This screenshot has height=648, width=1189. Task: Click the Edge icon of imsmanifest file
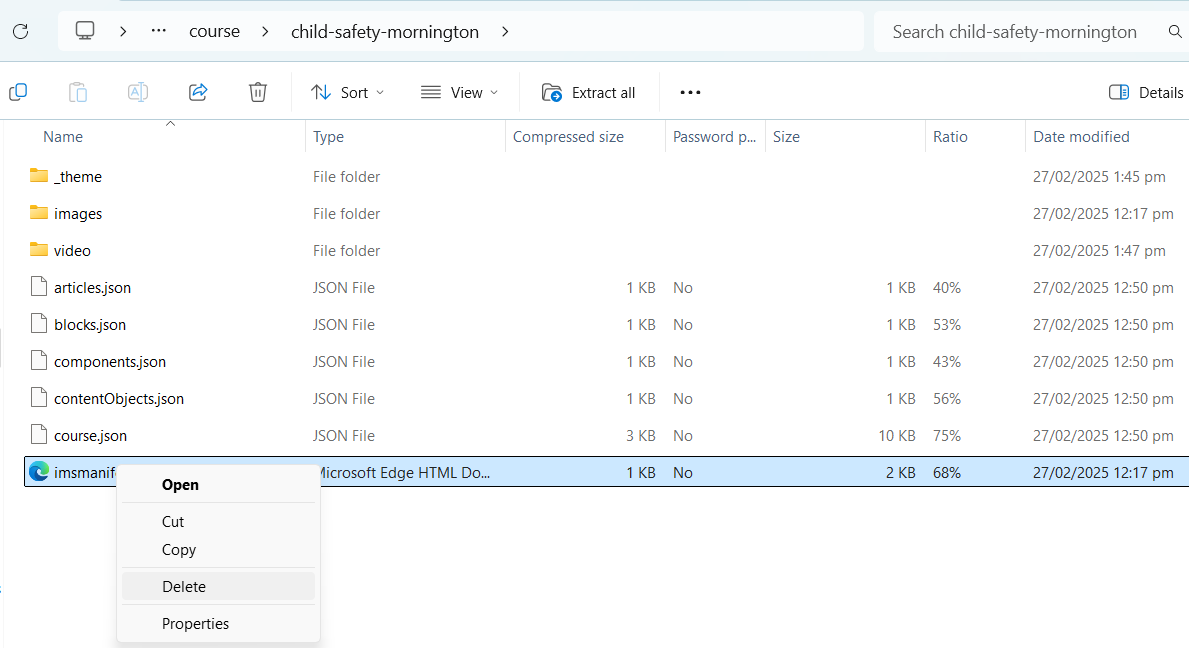(x=39, y=472)
